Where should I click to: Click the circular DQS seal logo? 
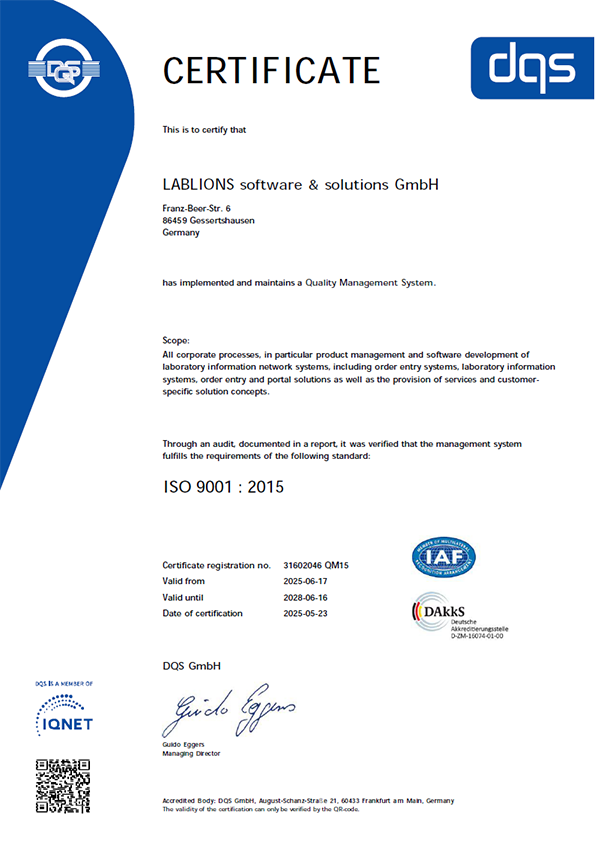pos(64,68)
